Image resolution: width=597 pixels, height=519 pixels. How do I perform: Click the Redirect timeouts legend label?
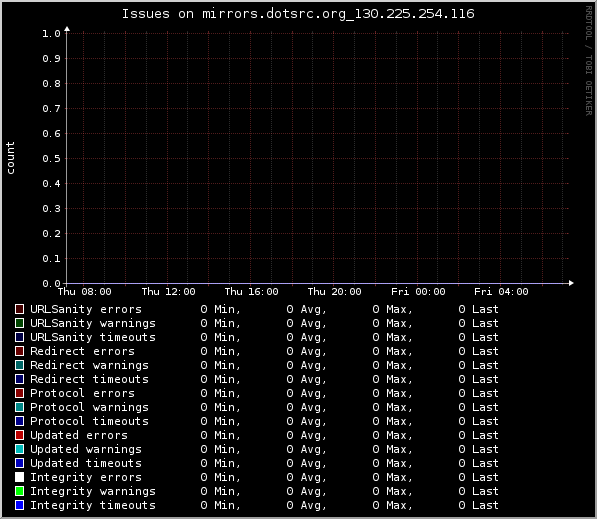click(x=89, y=379)
